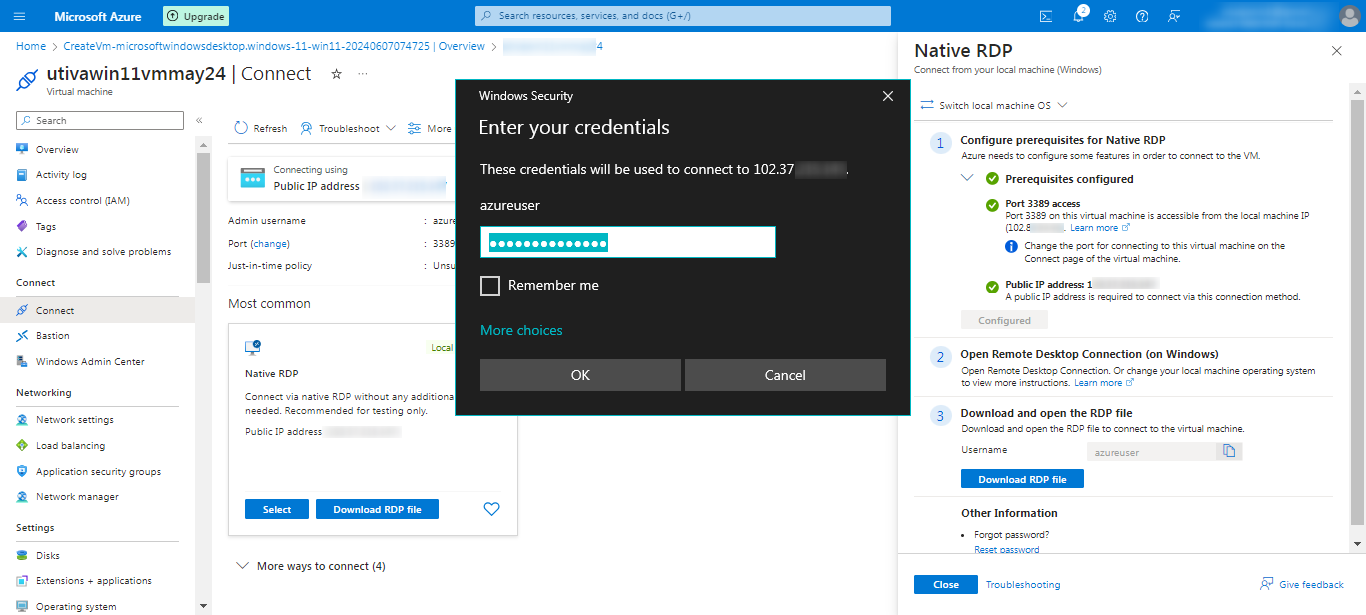Click the user account avatar
Viewport: 1366px width, 615px height.
[1349, 16]
